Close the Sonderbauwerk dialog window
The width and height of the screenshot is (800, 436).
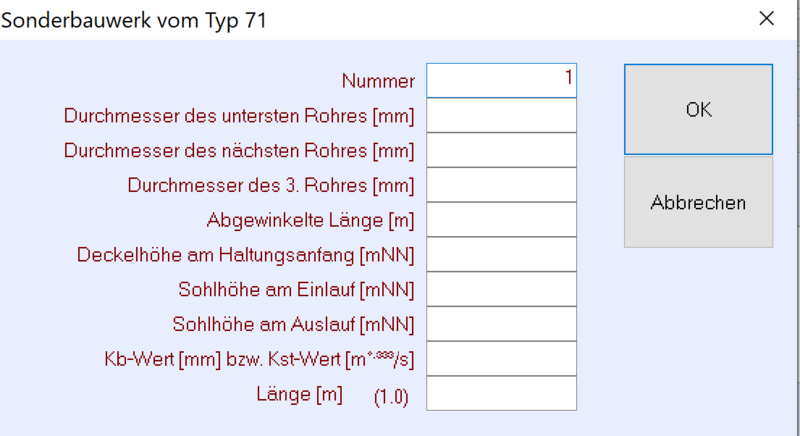pos(767,19)
